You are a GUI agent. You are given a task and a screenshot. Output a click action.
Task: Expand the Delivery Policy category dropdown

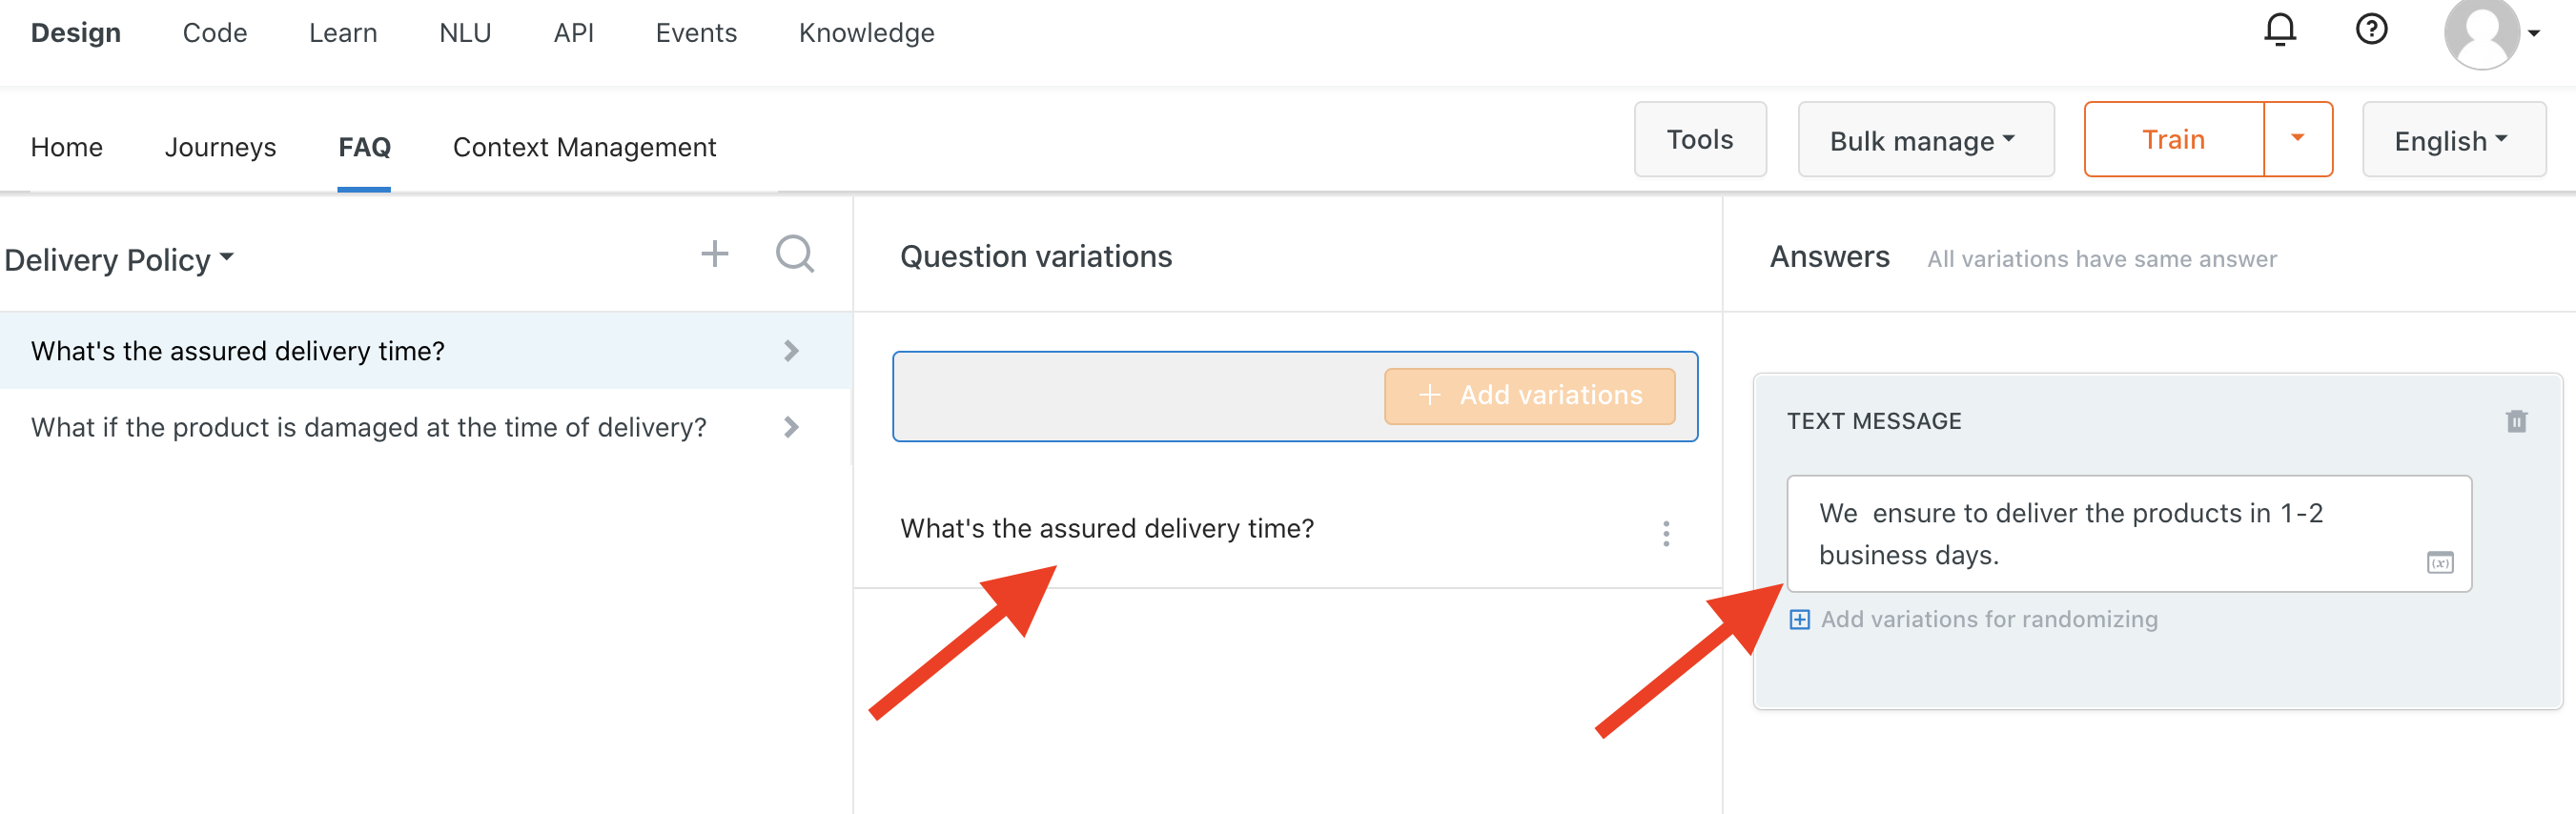coord(119,260)
